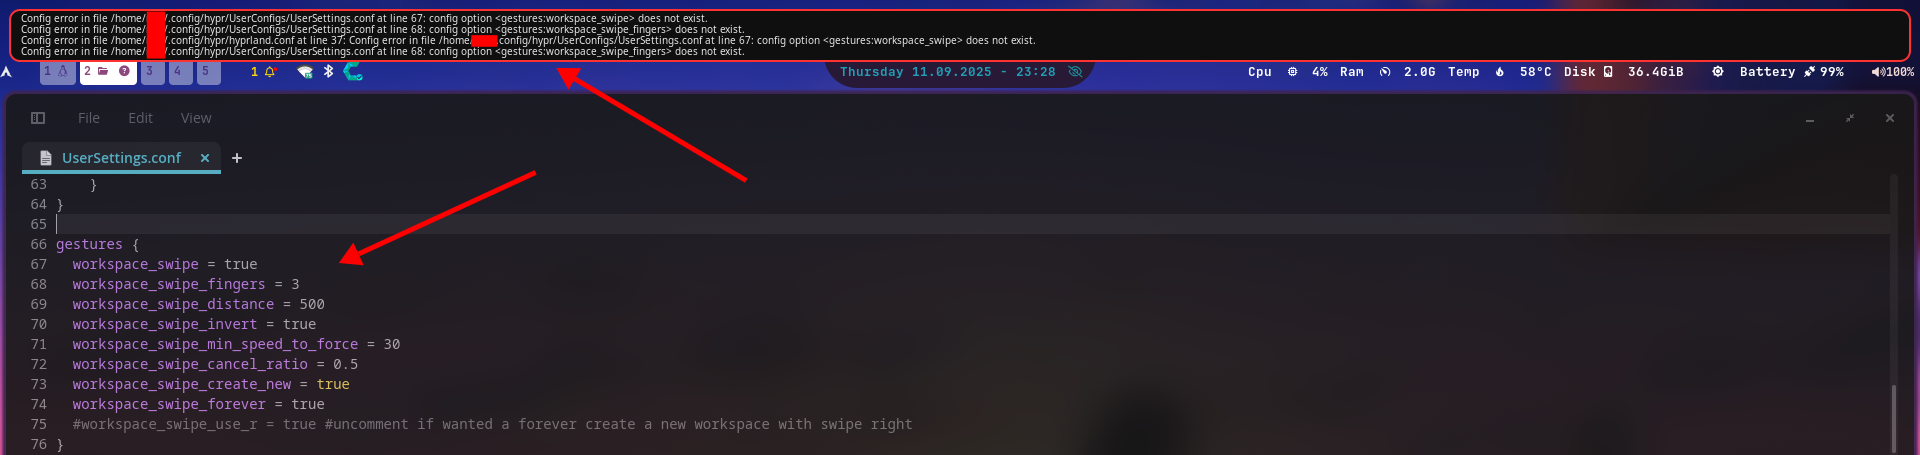This screenshot has height=455, width=1920.
Task: Toggle the editor sidebar panel icon
Action: pyautogui.click(x=38, y=118)
